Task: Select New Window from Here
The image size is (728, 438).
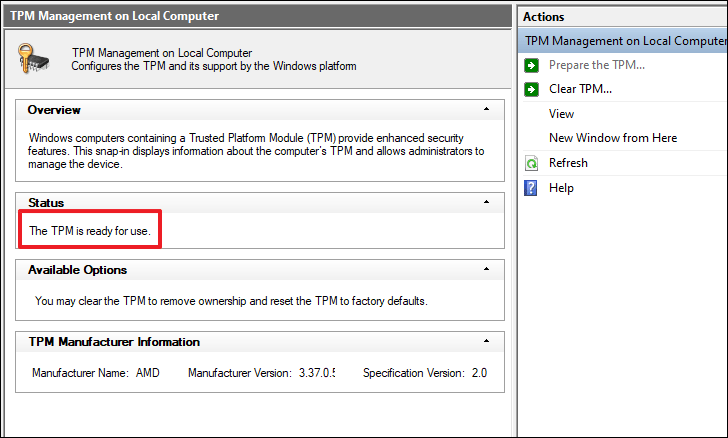Action: tap(613, 138)
